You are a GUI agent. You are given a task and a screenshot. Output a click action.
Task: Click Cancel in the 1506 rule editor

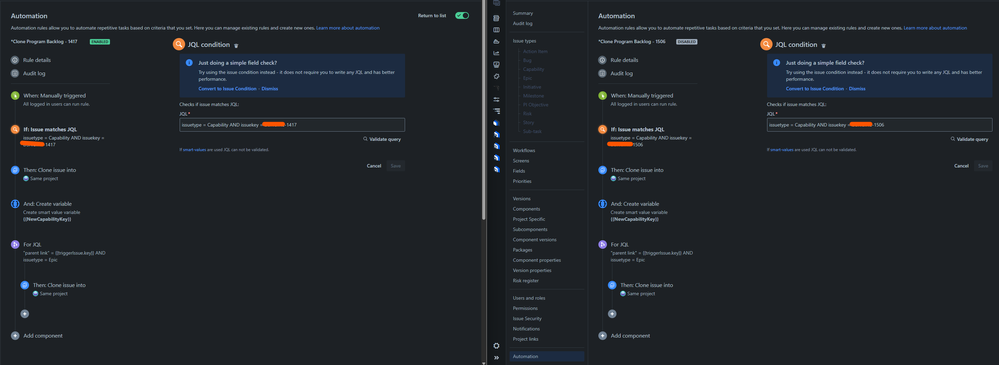[961, 166]
